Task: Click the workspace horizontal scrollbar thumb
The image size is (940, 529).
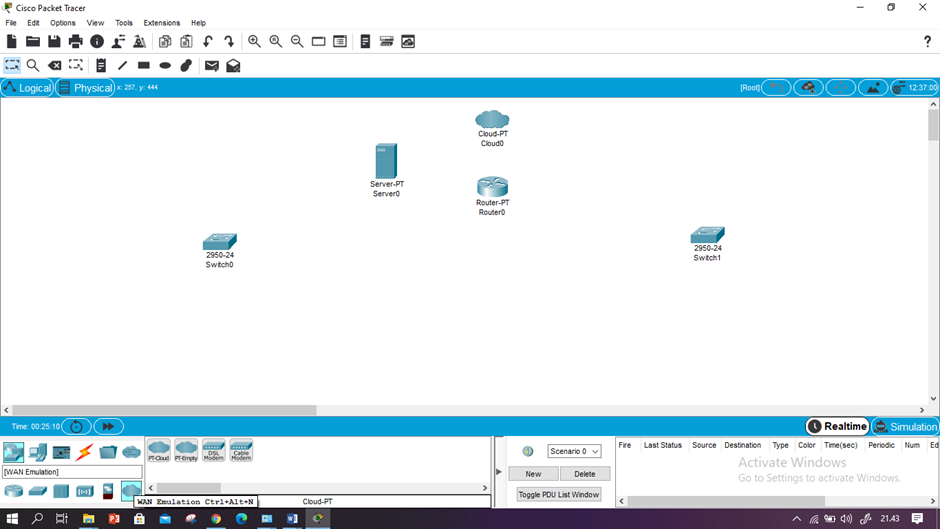Action: point(164,410)
